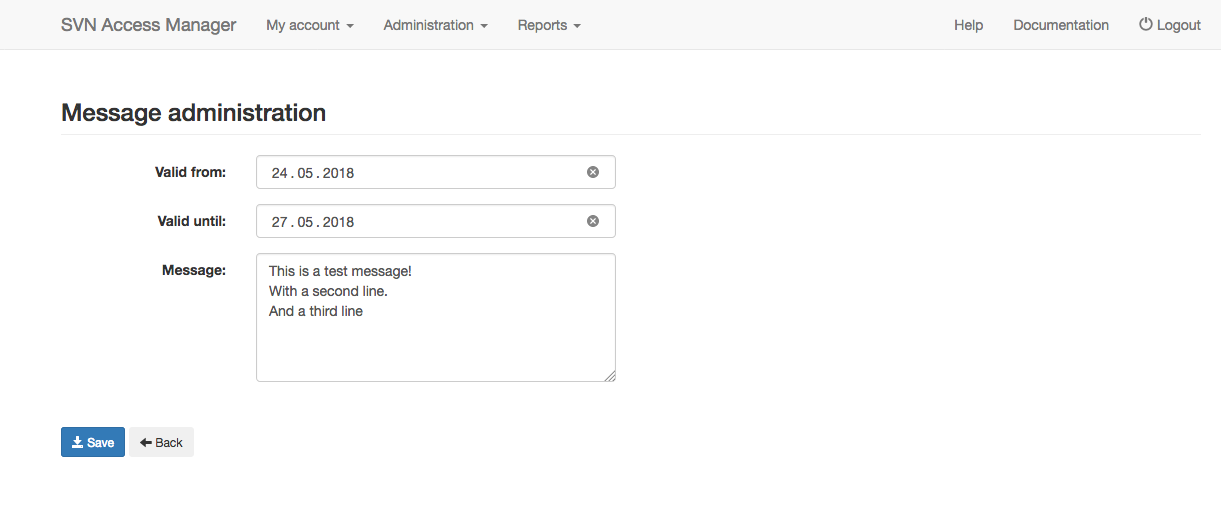Open the My account dropdown menu
Image resolution: width=1221 pixels, height=522 pixels.
(310, 25)
